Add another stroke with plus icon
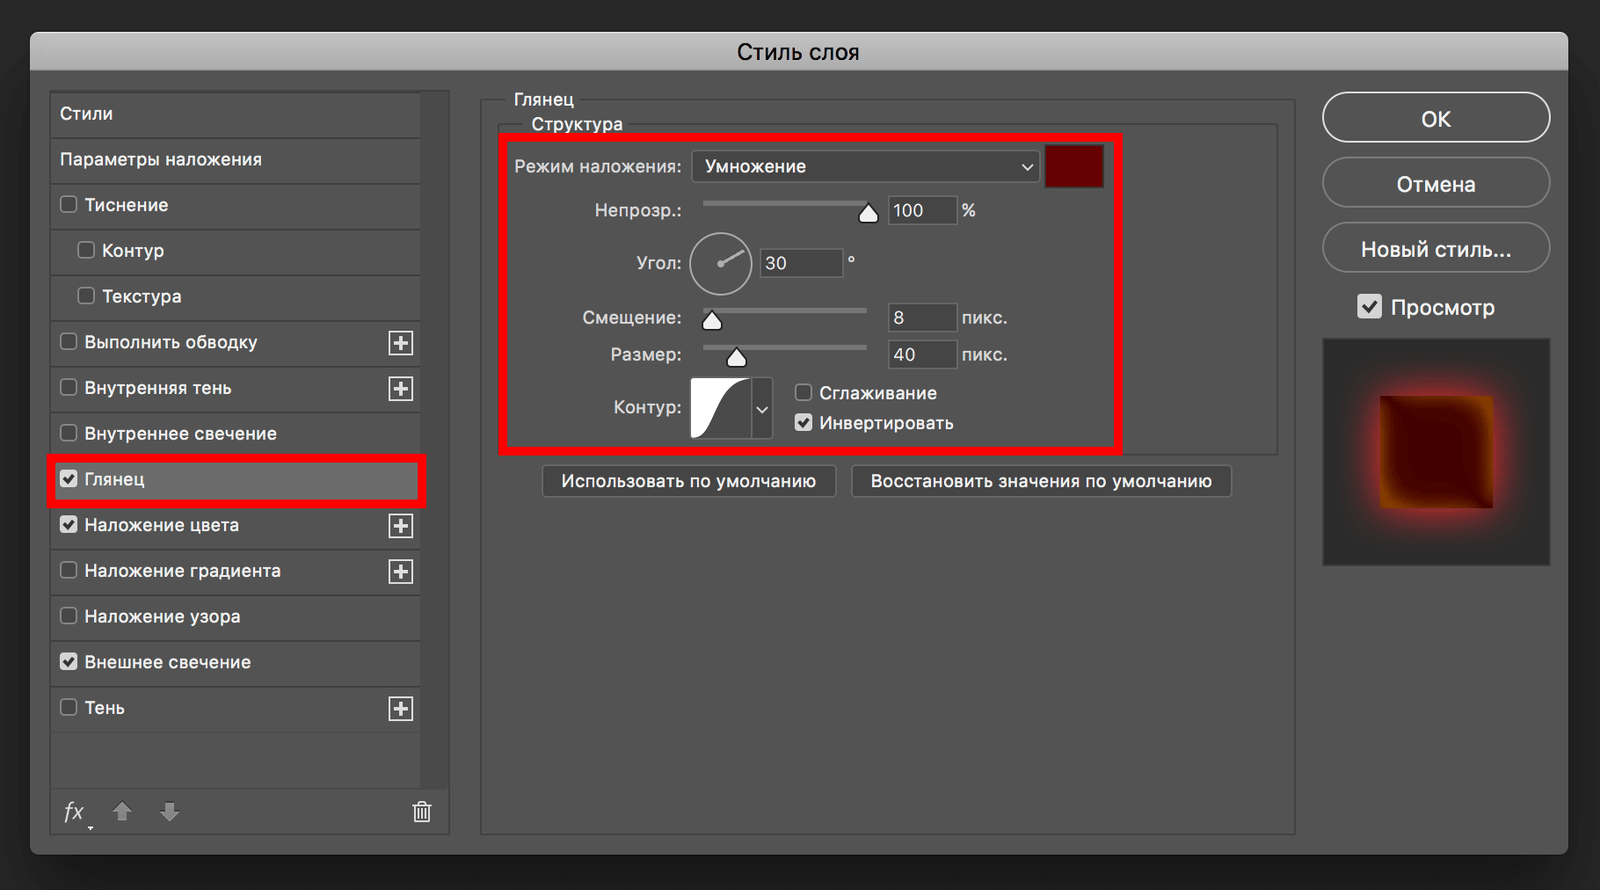This screenshot has width=1600, height=890. (401, 343)
